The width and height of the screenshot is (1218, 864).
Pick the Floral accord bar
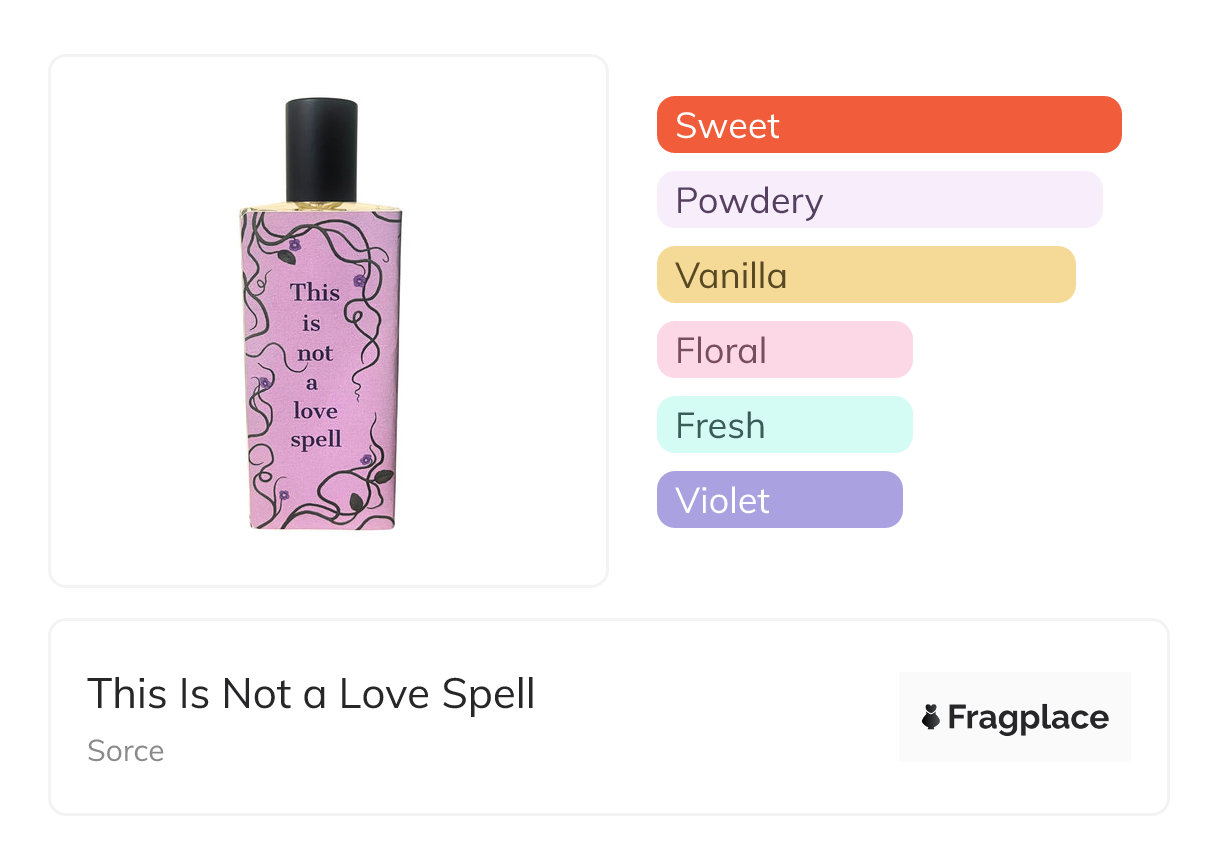tap(784, 350)
